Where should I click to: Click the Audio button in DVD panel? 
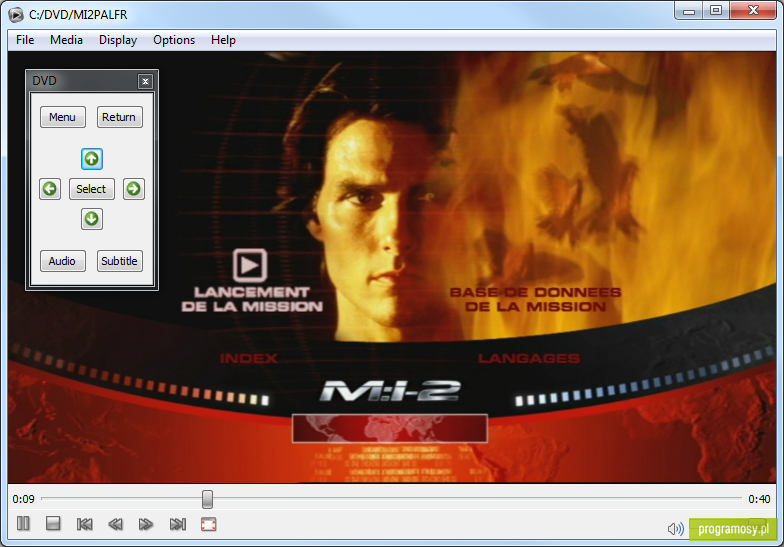pyautogui.click(x=63, y=261)
